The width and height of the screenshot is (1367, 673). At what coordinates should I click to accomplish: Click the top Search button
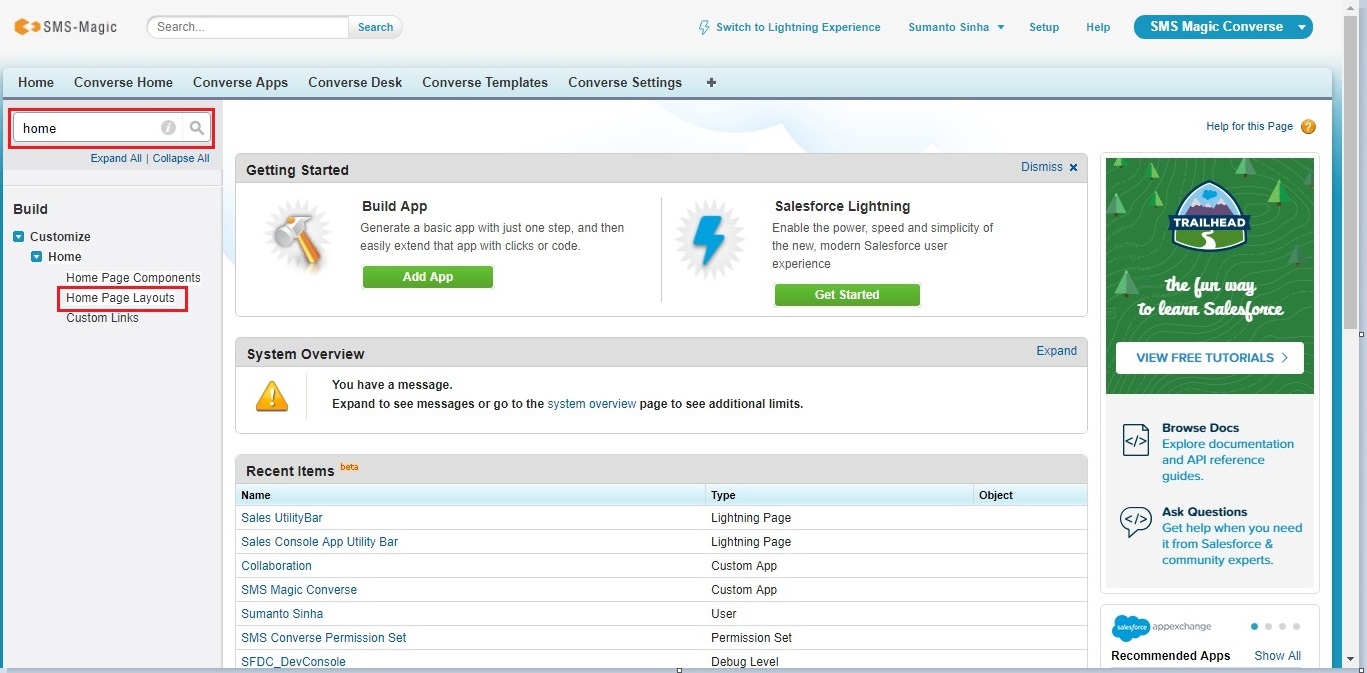(376, 27)
